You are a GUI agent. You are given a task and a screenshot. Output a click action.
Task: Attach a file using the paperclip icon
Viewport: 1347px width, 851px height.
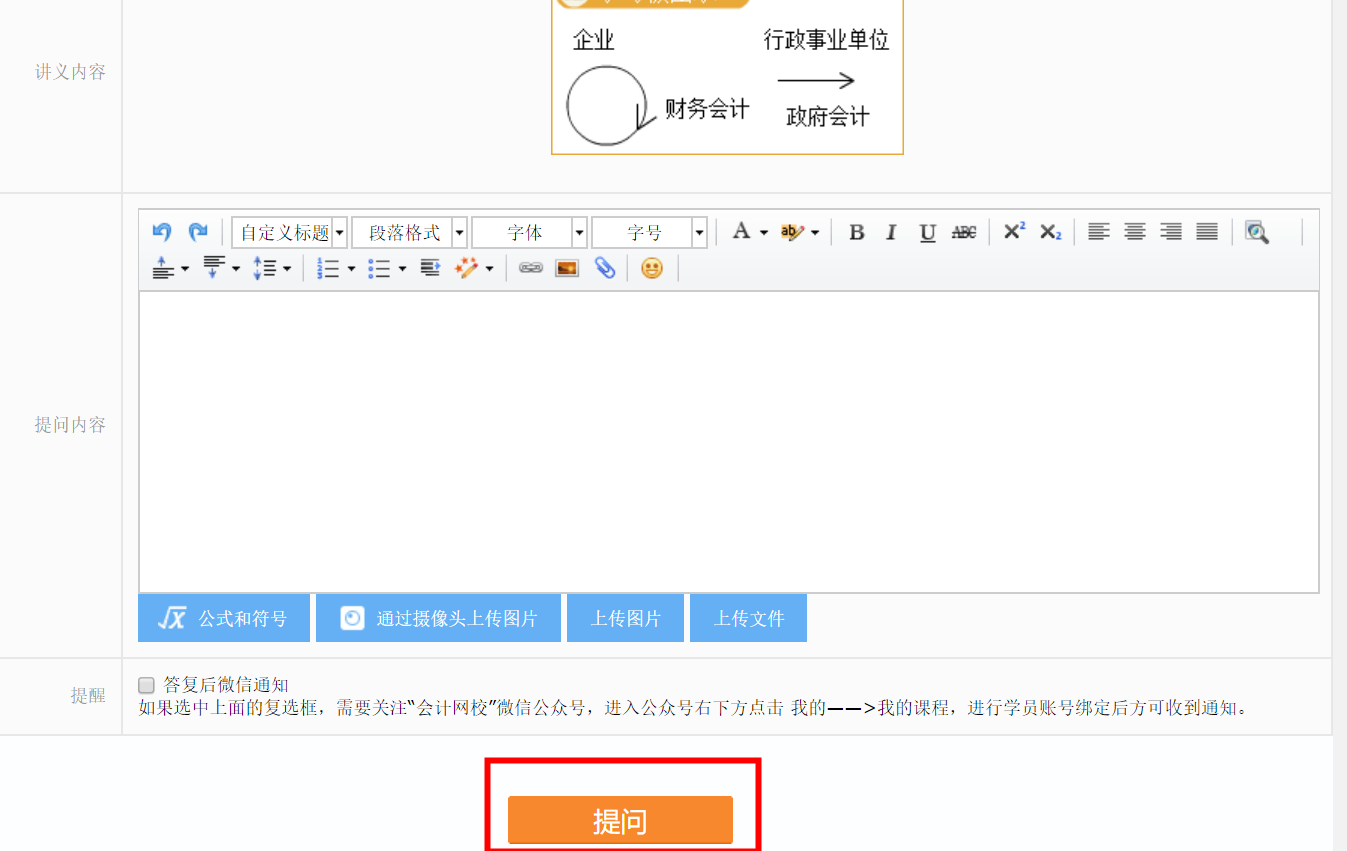[x=605, y=268]
